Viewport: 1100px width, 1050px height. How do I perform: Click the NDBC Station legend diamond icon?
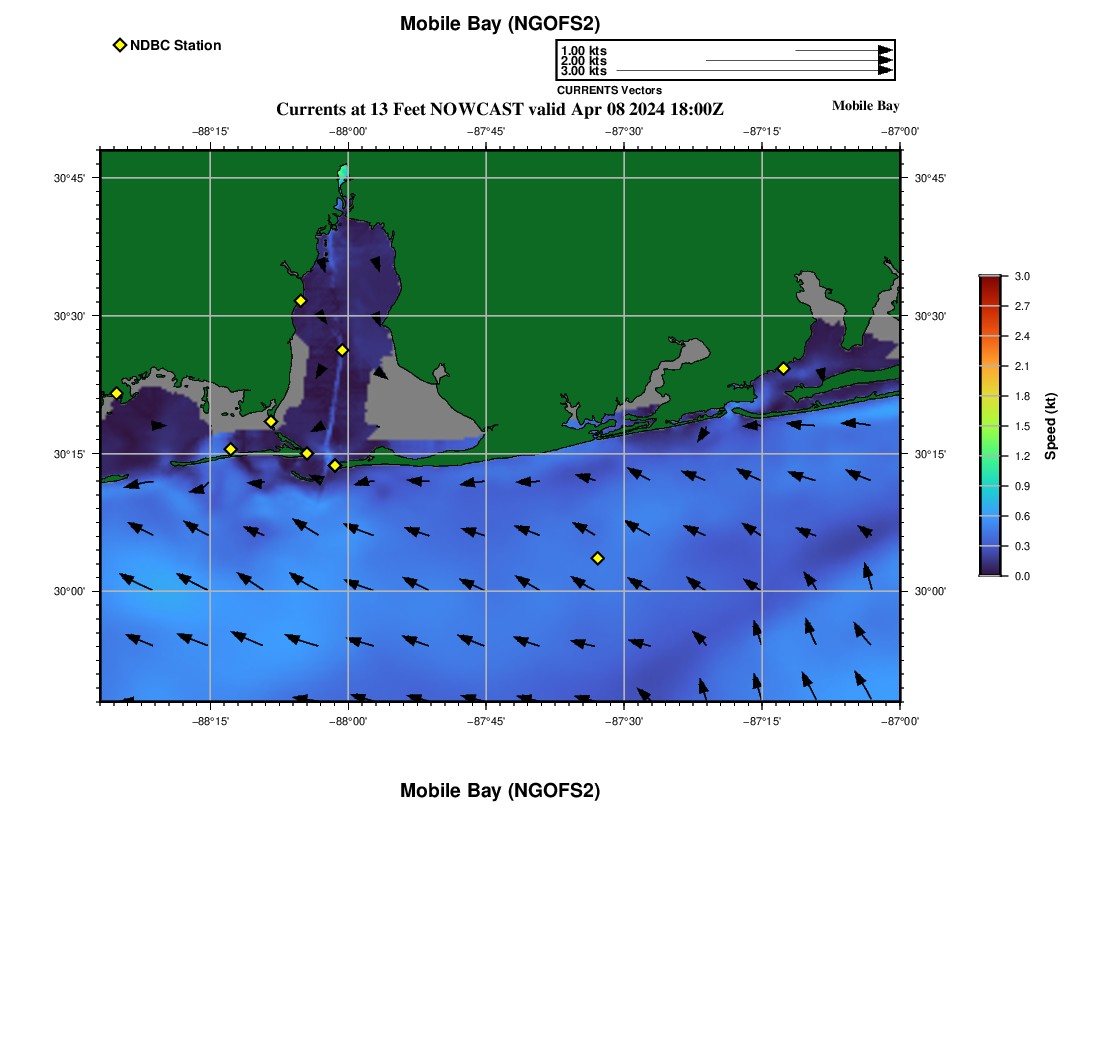click(x=120, y=45)
